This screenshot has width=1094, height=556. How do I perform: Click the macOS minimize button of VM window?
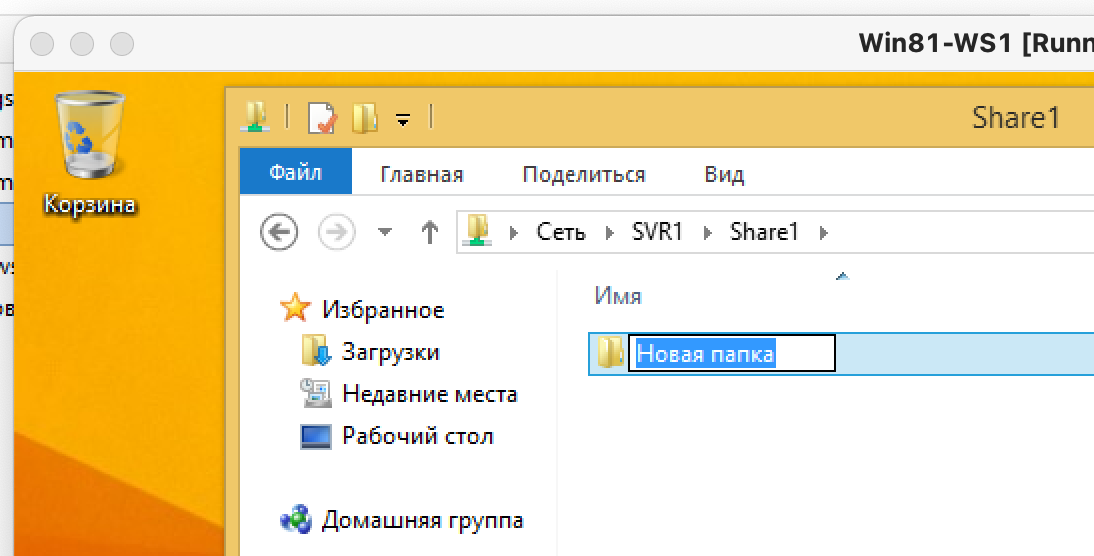pos(82,44)
